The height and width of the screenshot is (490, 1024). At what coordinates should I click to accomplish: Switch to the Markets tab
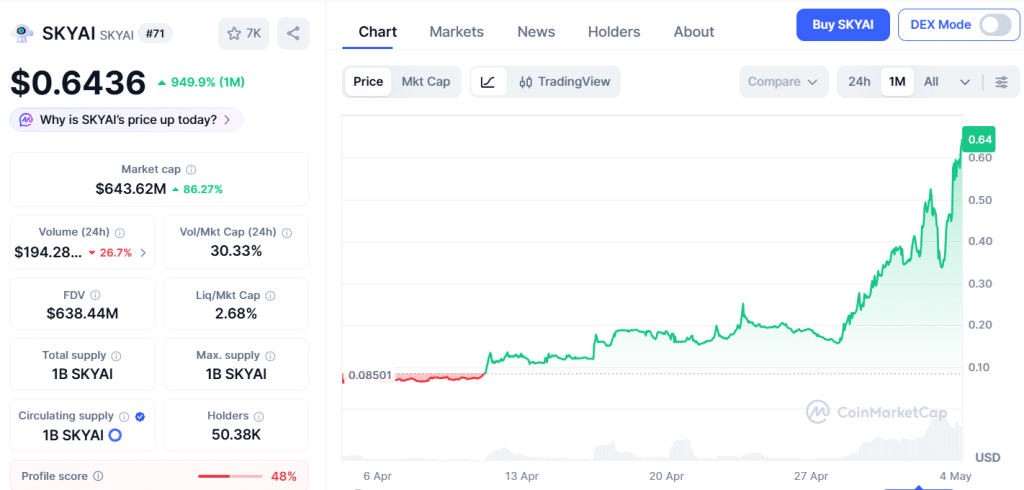[456, 31]
